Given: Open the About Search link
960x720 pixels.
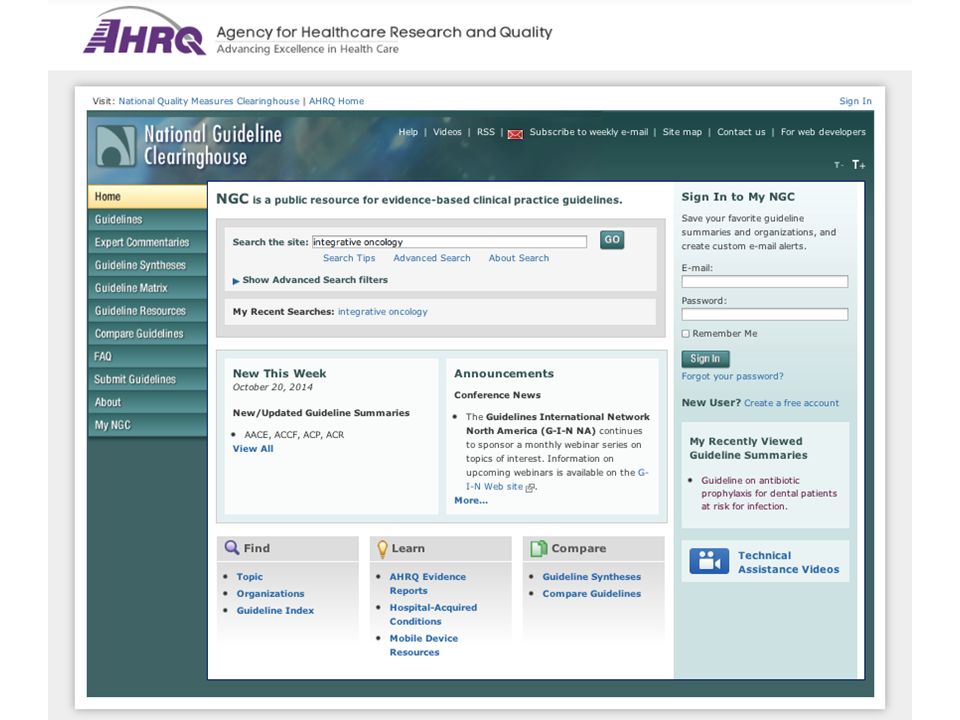Looking at the screenshot, I should pos(519,258).
